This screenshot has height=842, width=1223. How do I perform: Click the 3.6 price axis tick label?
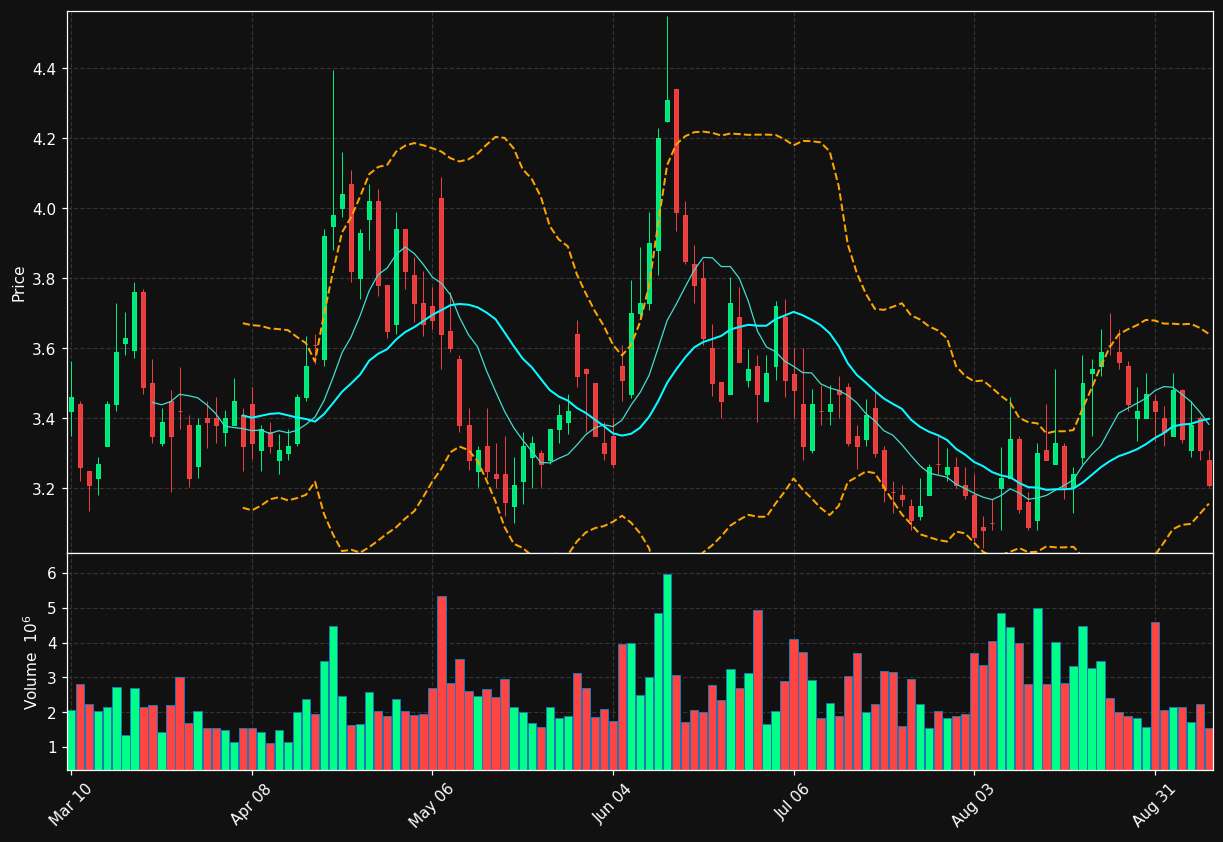[x=44, y=349]
